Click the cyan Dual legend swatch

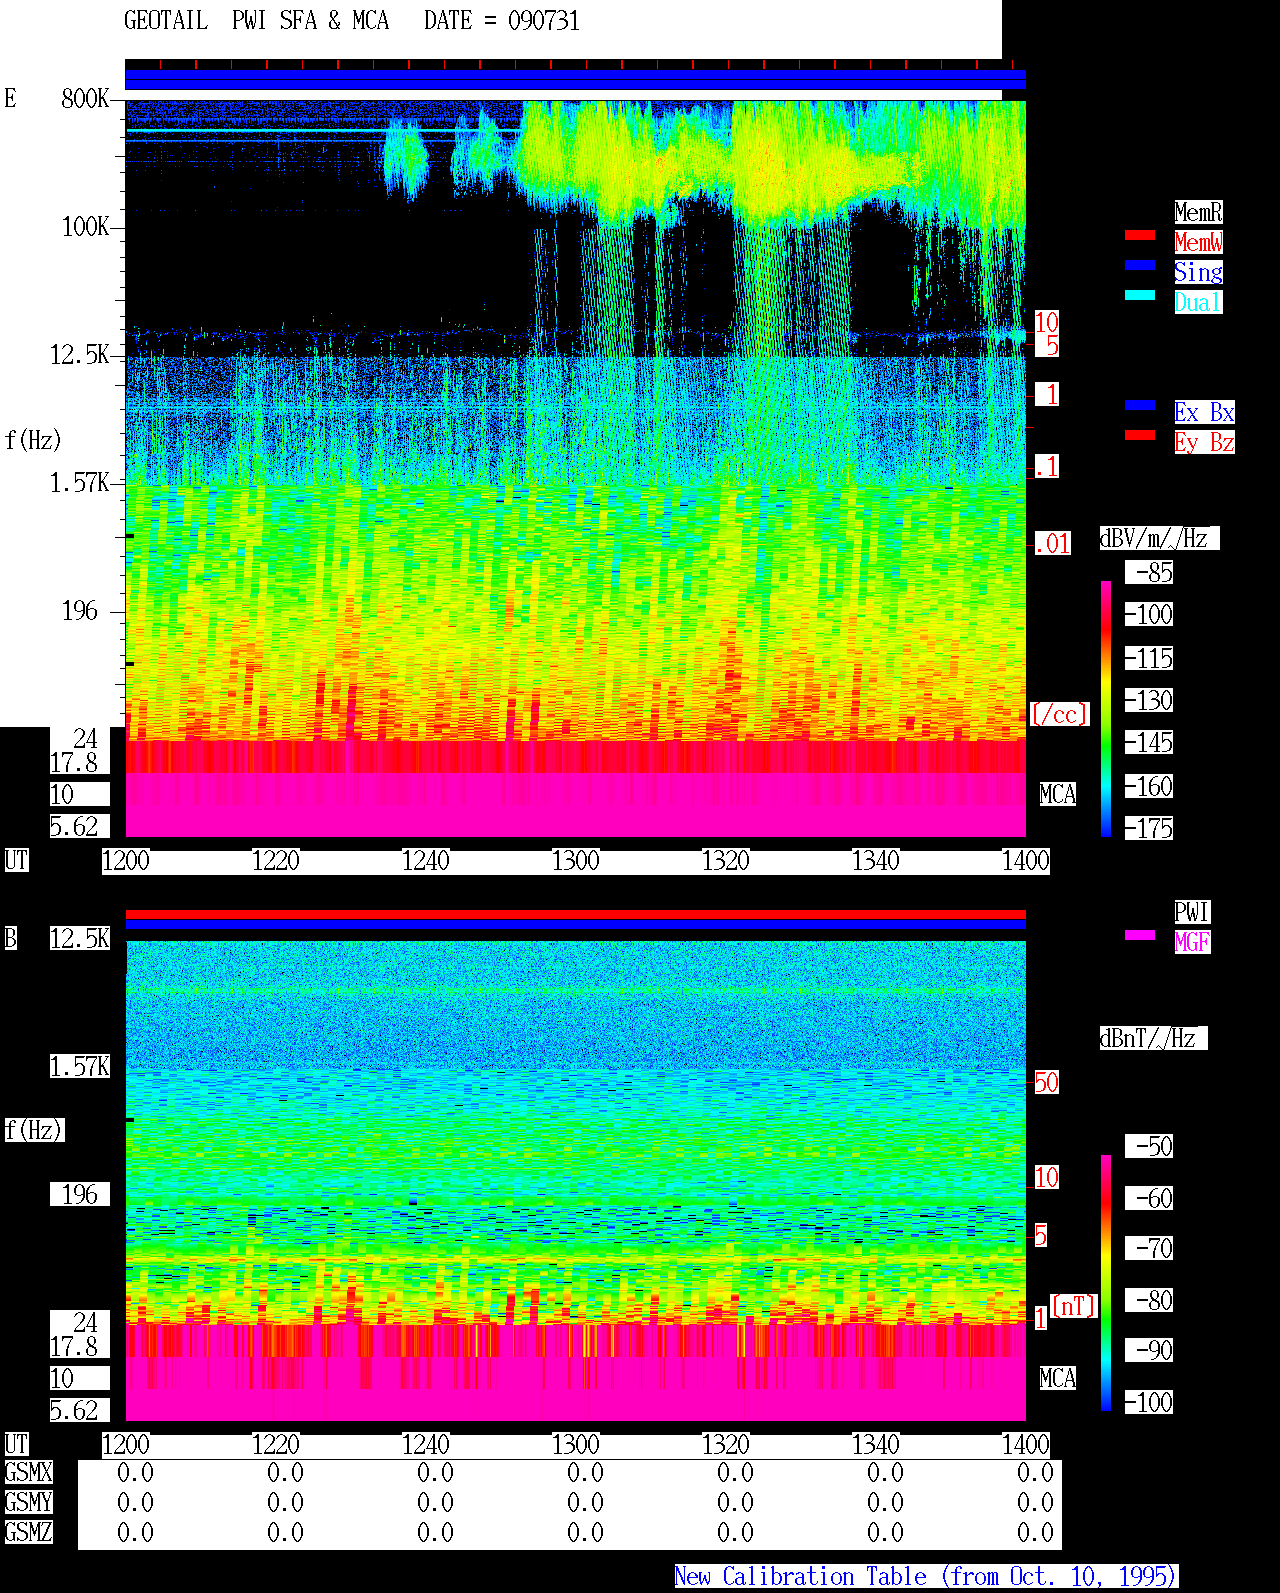1140,295
